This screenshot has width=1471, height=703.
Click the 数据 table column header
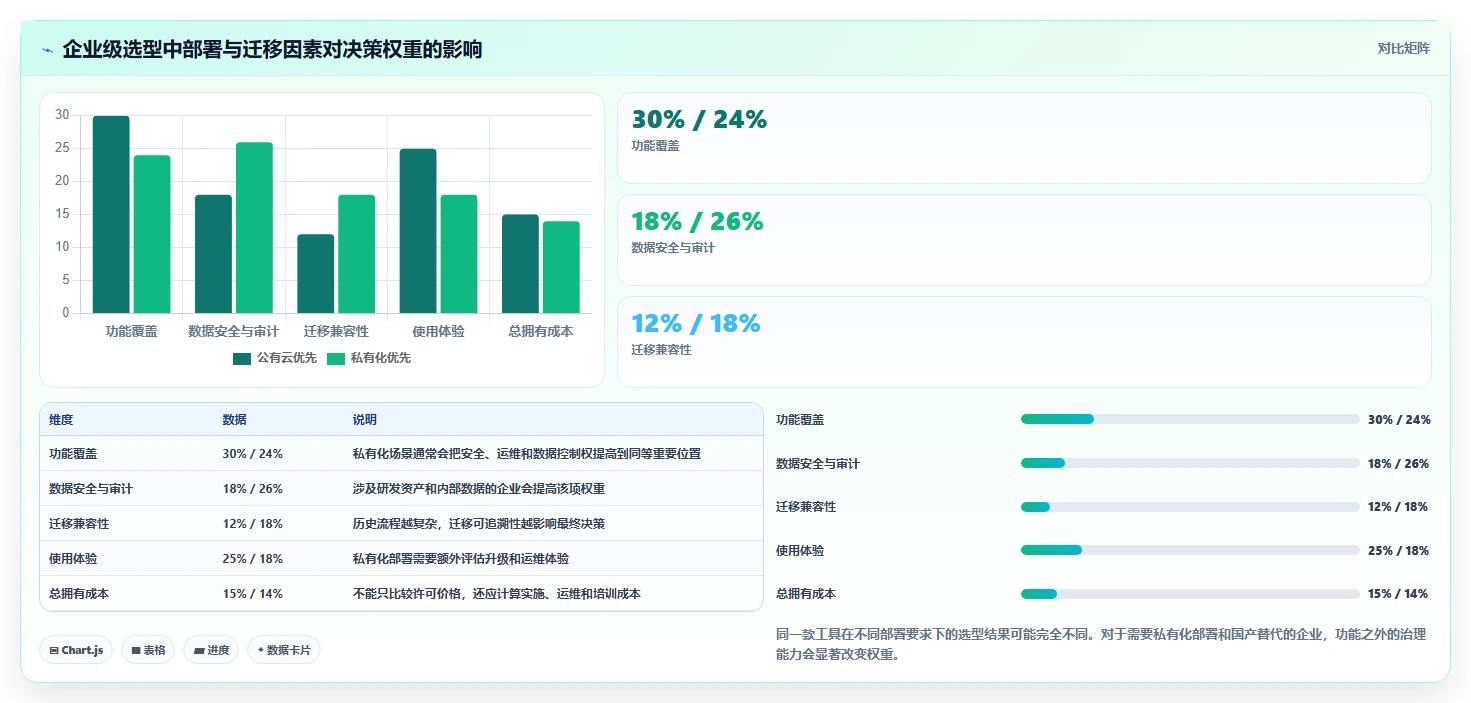pos(234,420)
